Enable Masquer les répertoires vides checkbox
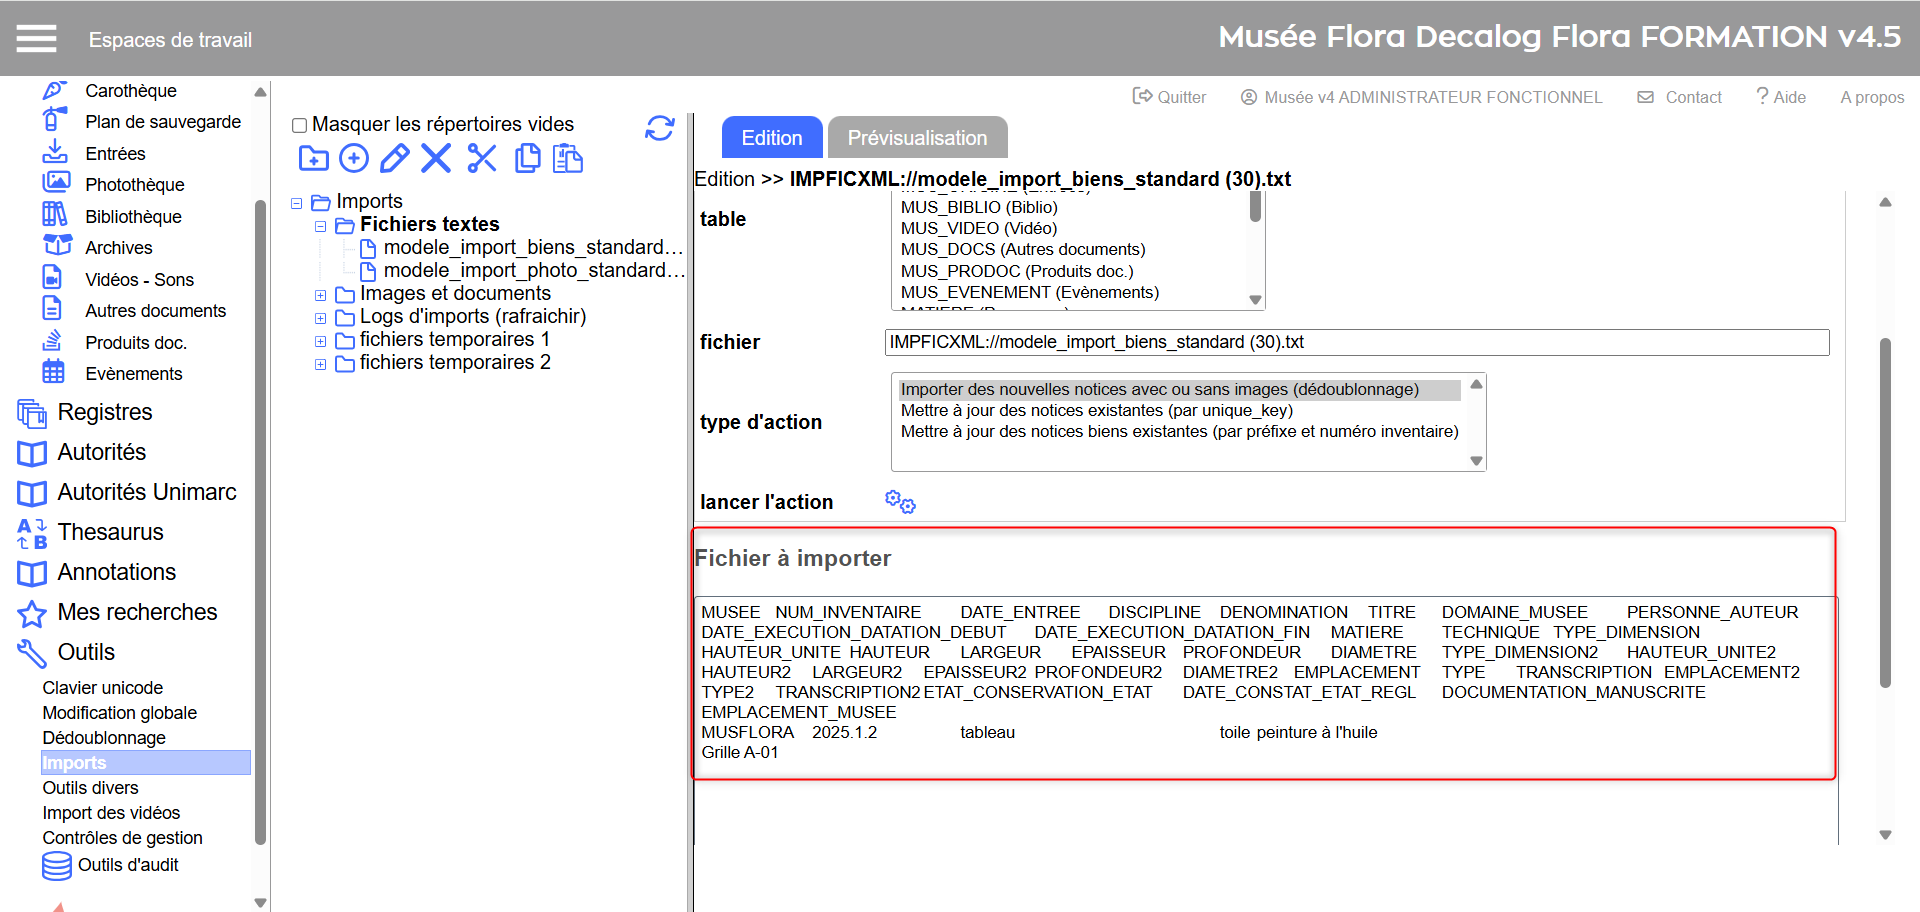Viewport: 1920px width, 912px height. click(299, 126)
